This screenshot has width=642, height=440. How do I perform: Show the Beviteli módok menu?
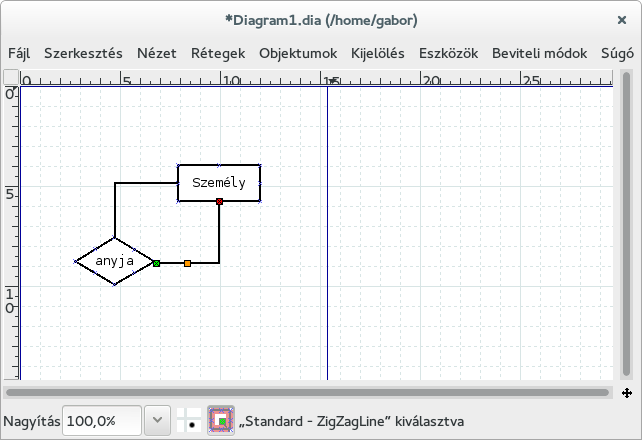(539, 53)
